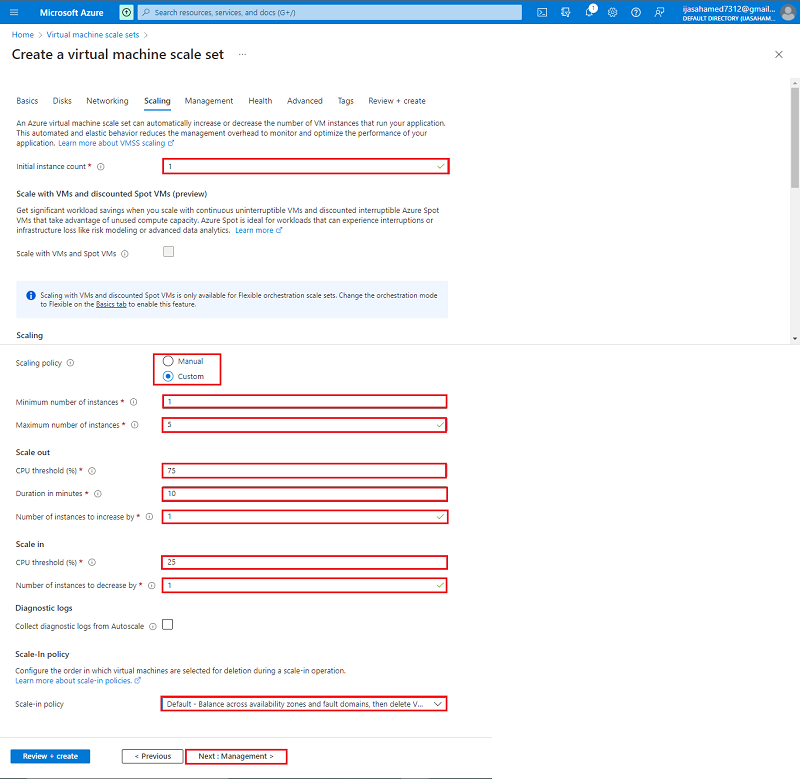Image resolution: width=800 pixels, height=781 pixels.
Task: Open the feedback icon
Action: [659, 12]
